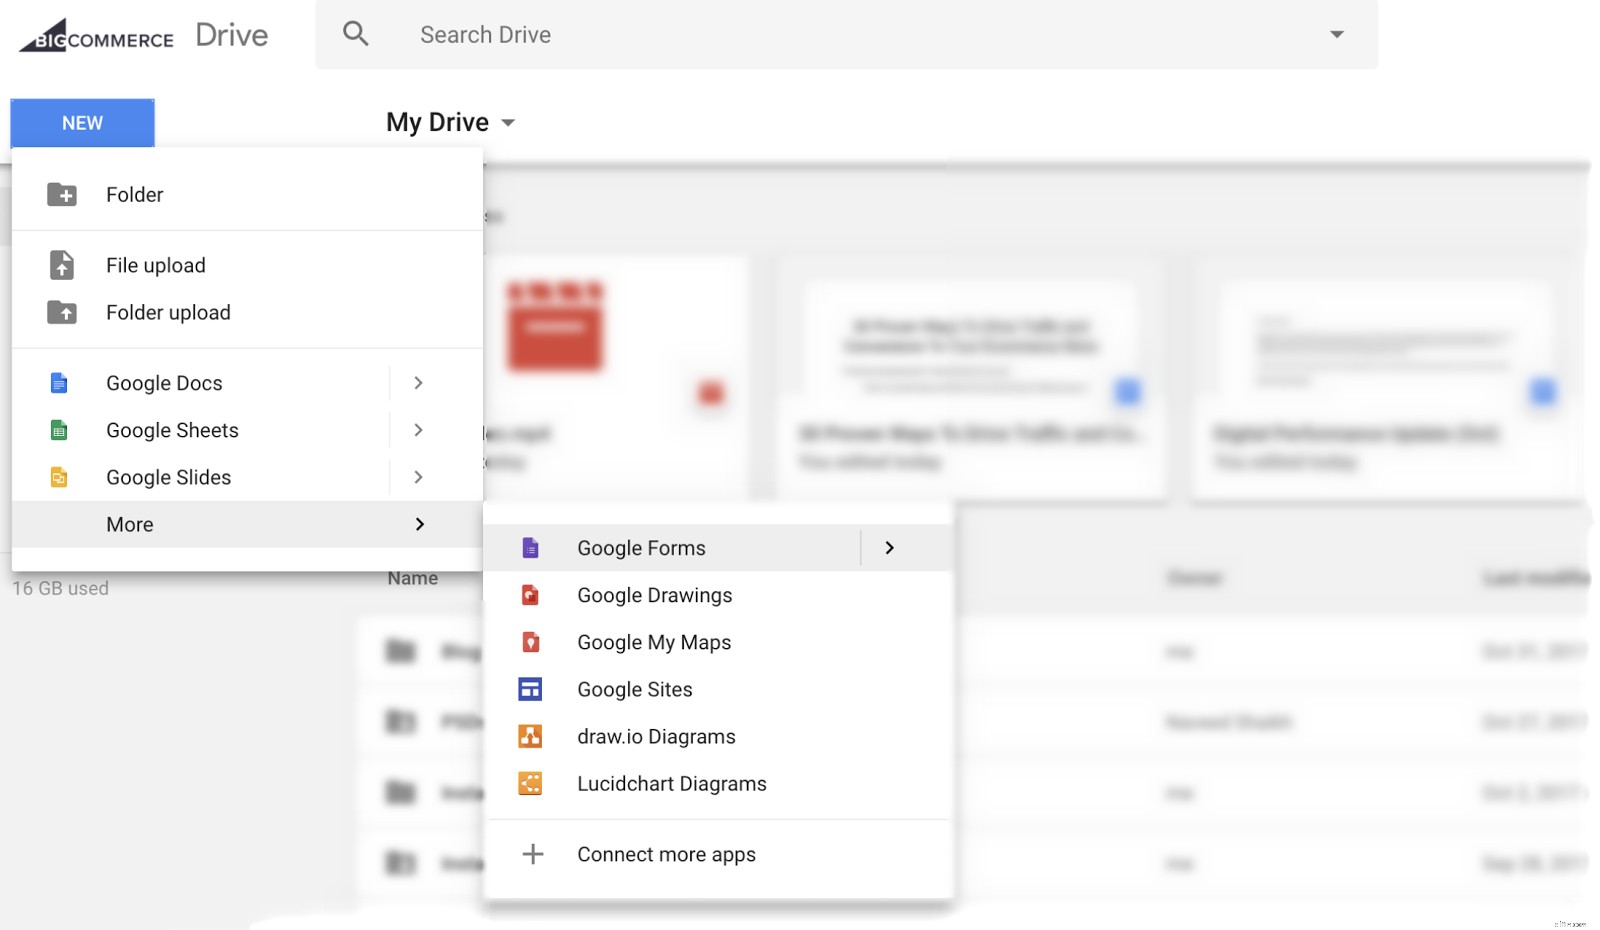Screen dimensions: 1600x930
Task: Click the Google My Maps icon
Action: pyautogui.click(x=531, y=642)
